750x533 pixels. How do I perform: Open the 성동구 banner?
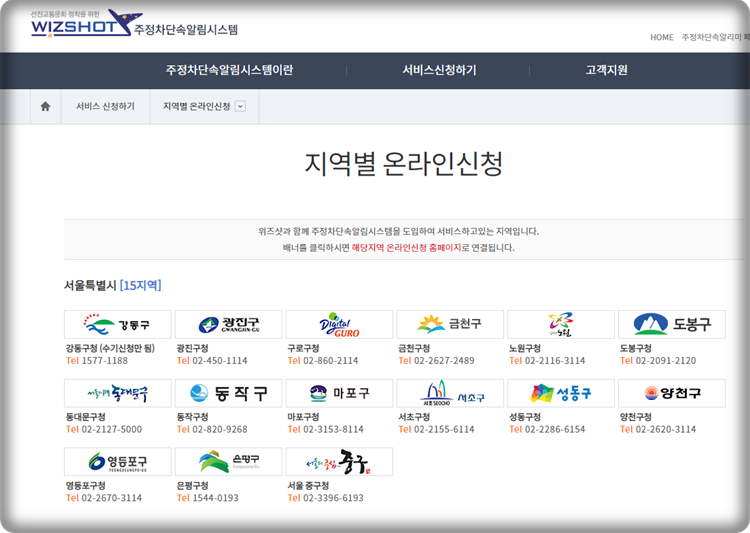[x=561, y=393]
